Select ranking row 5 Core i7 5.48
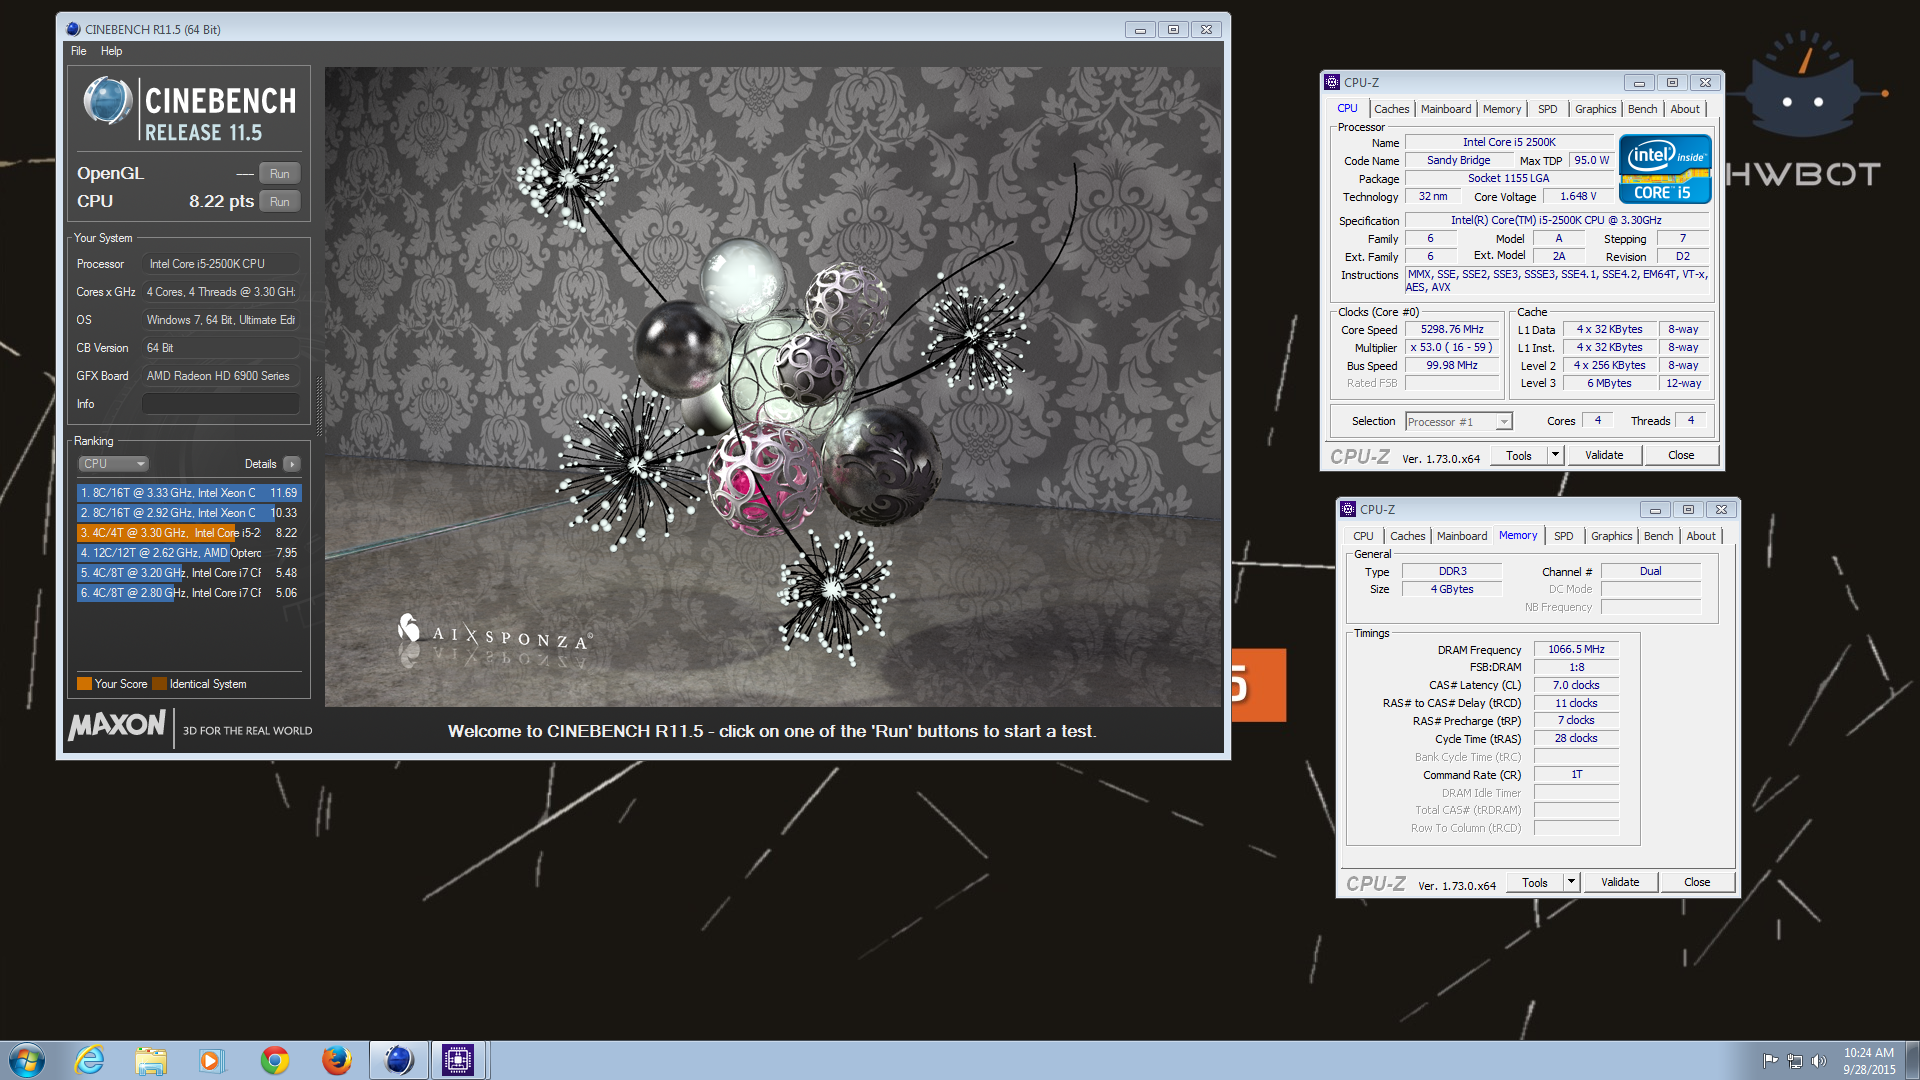 click(x=189, y=573)
